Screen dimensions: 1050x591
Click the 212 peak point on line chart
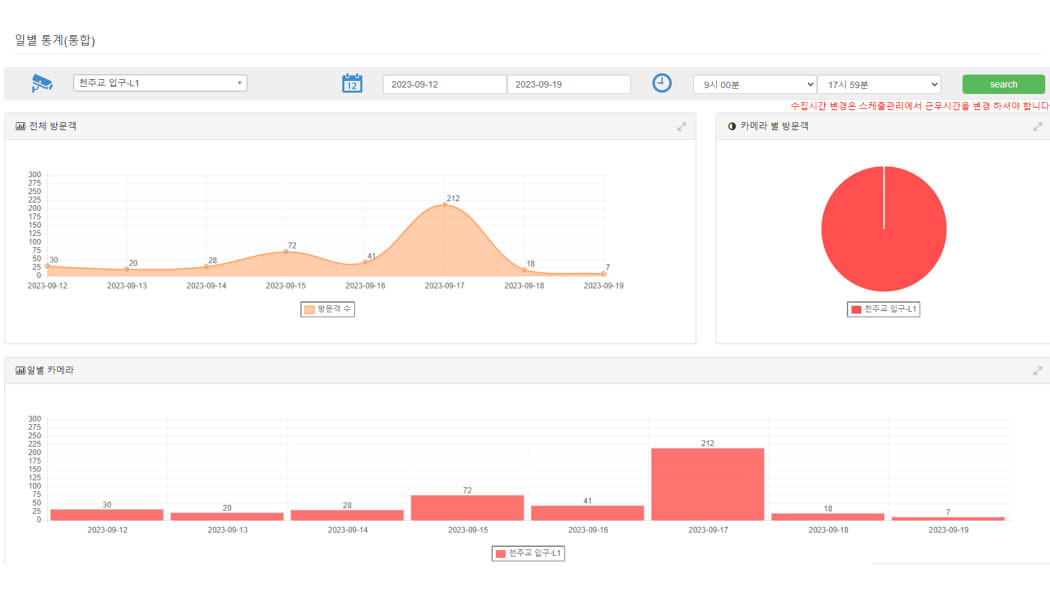coord(445,205)
